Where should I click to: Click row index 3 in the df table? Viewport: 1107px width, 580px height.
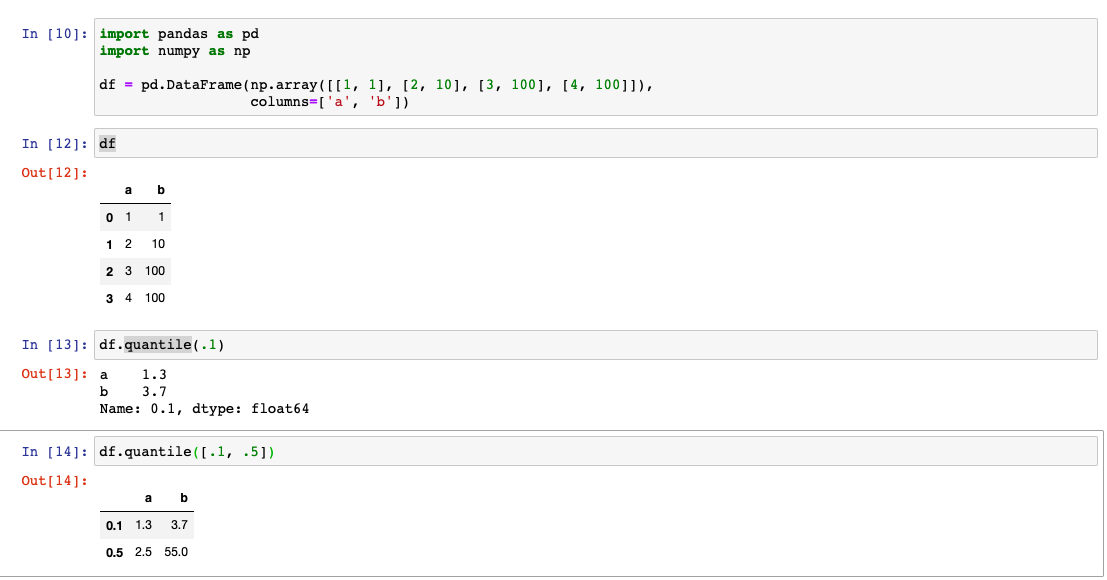[108, 297]
